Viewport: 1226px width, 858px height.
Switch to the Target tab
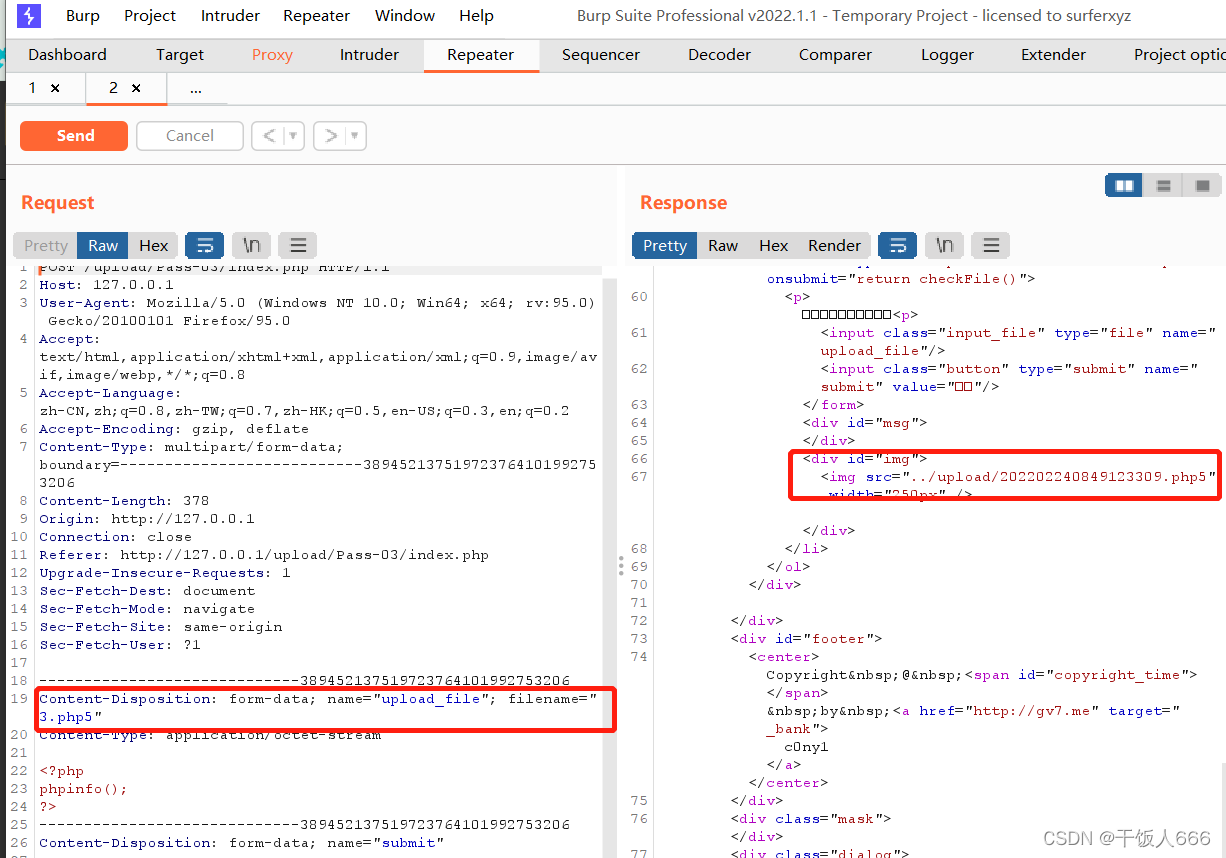180,55
